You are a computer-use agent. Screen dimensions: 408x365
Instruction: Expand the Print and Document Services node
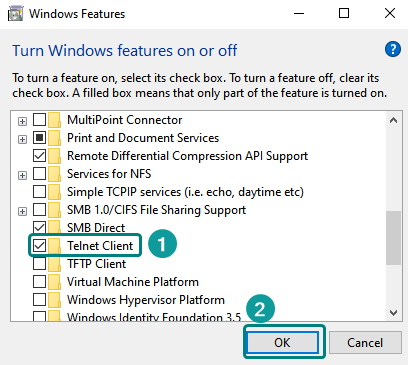click(x=22, y=139)
